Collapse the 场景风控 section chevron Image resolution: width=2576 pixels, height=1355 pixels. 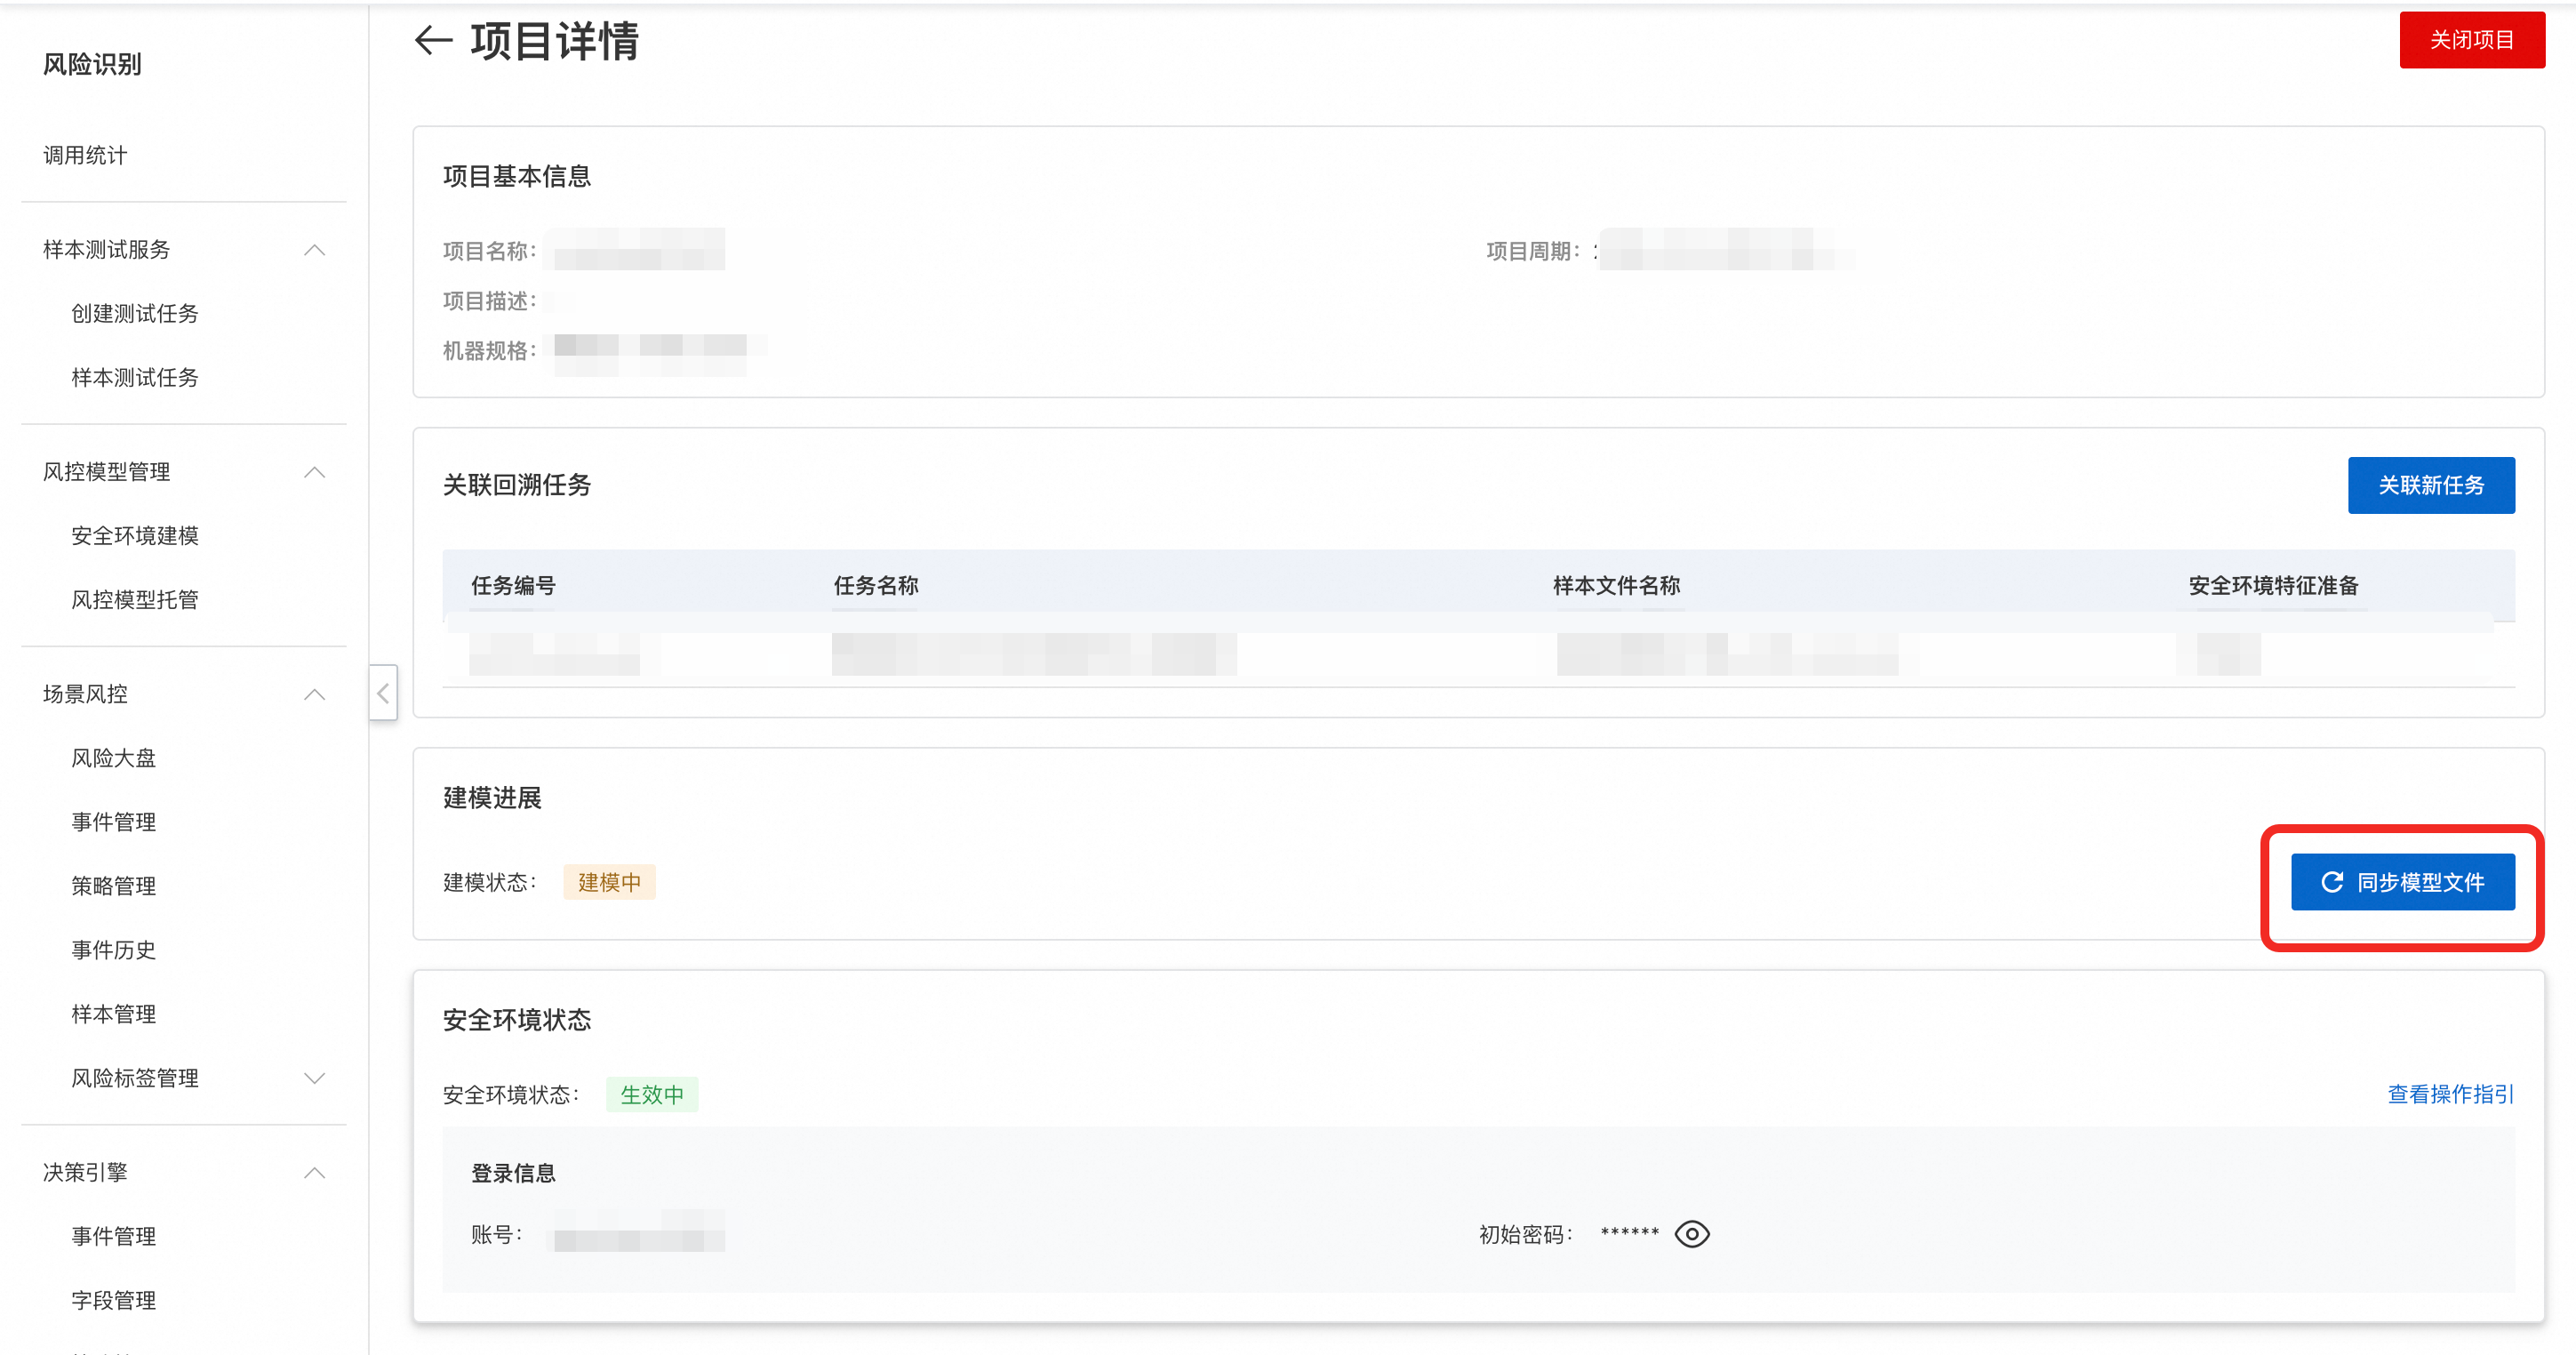pyautogui.click(x=314, y=694)
